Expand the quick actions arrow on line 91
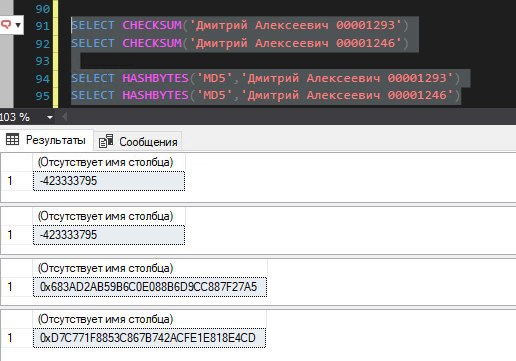Screen dimensions: 516x361 tap(18, 25)
